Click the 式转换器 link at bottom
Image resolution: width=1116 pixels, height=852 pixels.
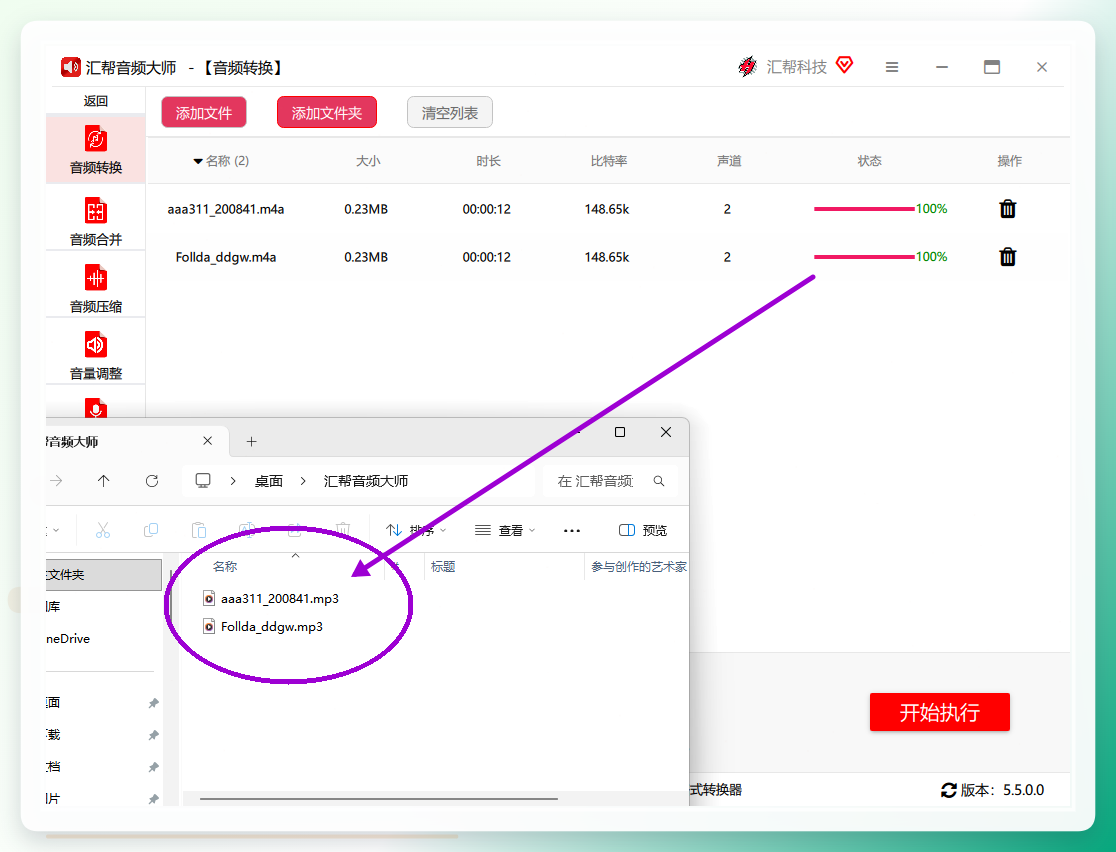pos(715,790)
